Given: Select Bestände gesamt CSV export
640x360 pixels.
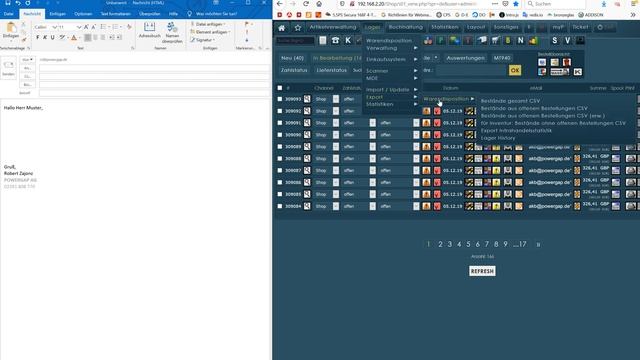Looking at the screenshot, I should [510, 101].
